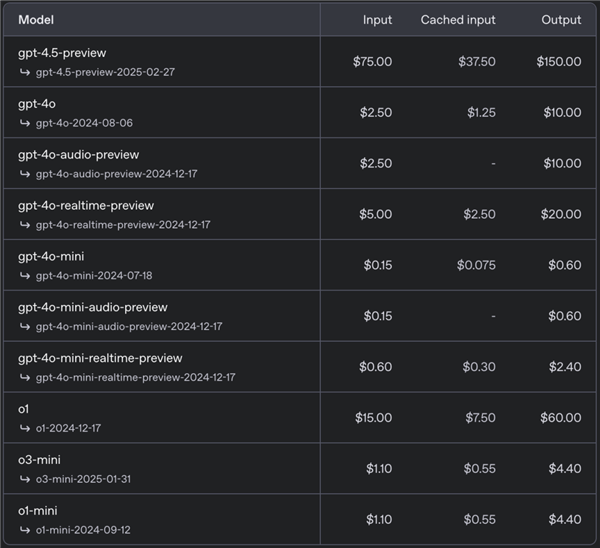
Task: Click the o1 model name
Action: pos(24,409)
